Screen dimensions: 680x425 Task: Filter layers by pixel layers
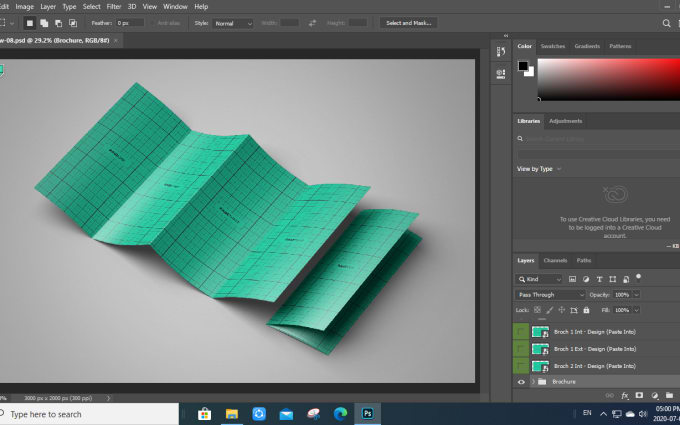pyautogui.click(x=572, y=279)
